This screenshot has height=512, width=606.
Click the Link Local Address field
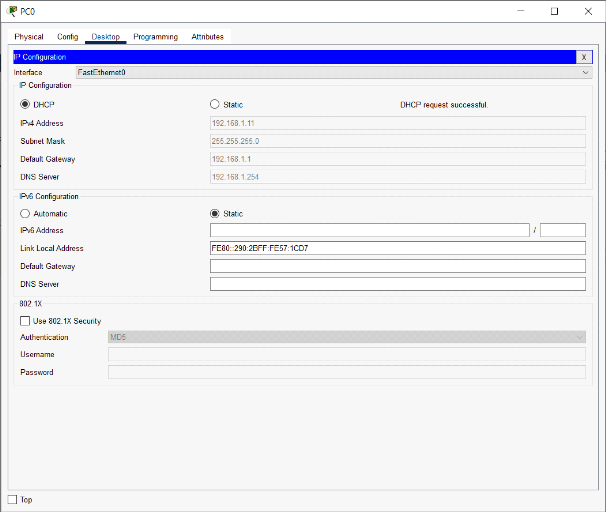point(397,248)
